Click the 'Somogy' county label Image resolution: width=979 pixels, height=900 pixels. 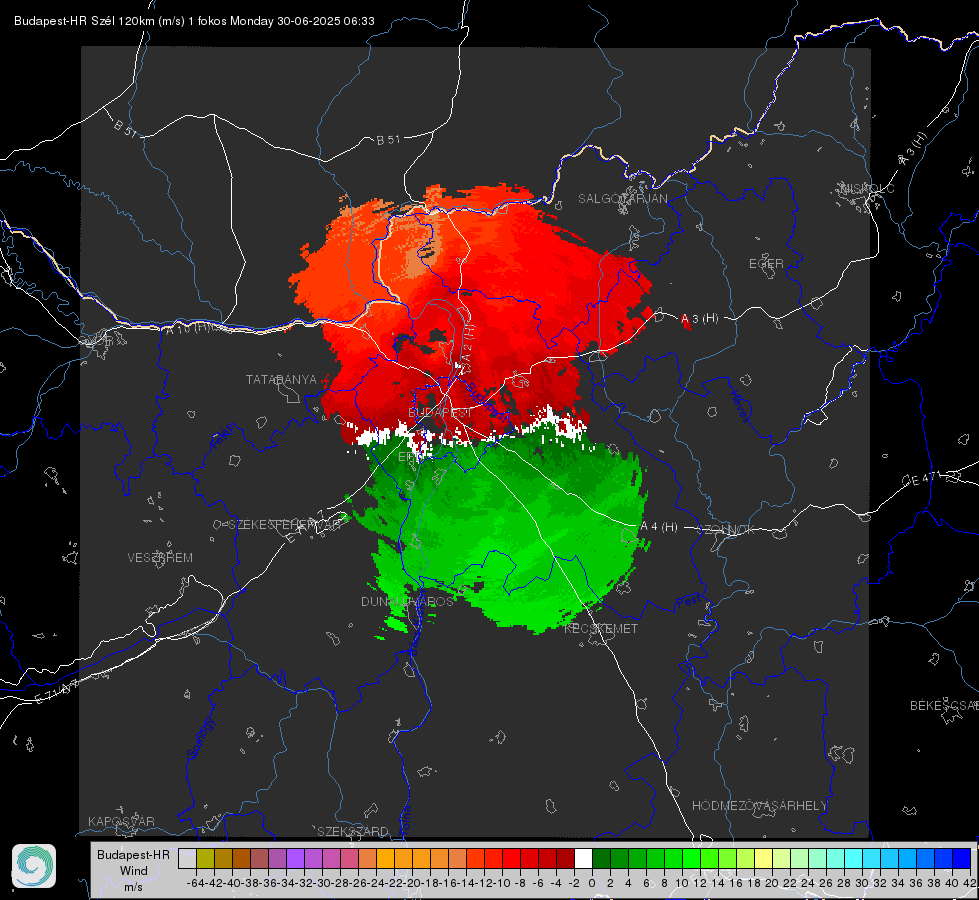200,738
